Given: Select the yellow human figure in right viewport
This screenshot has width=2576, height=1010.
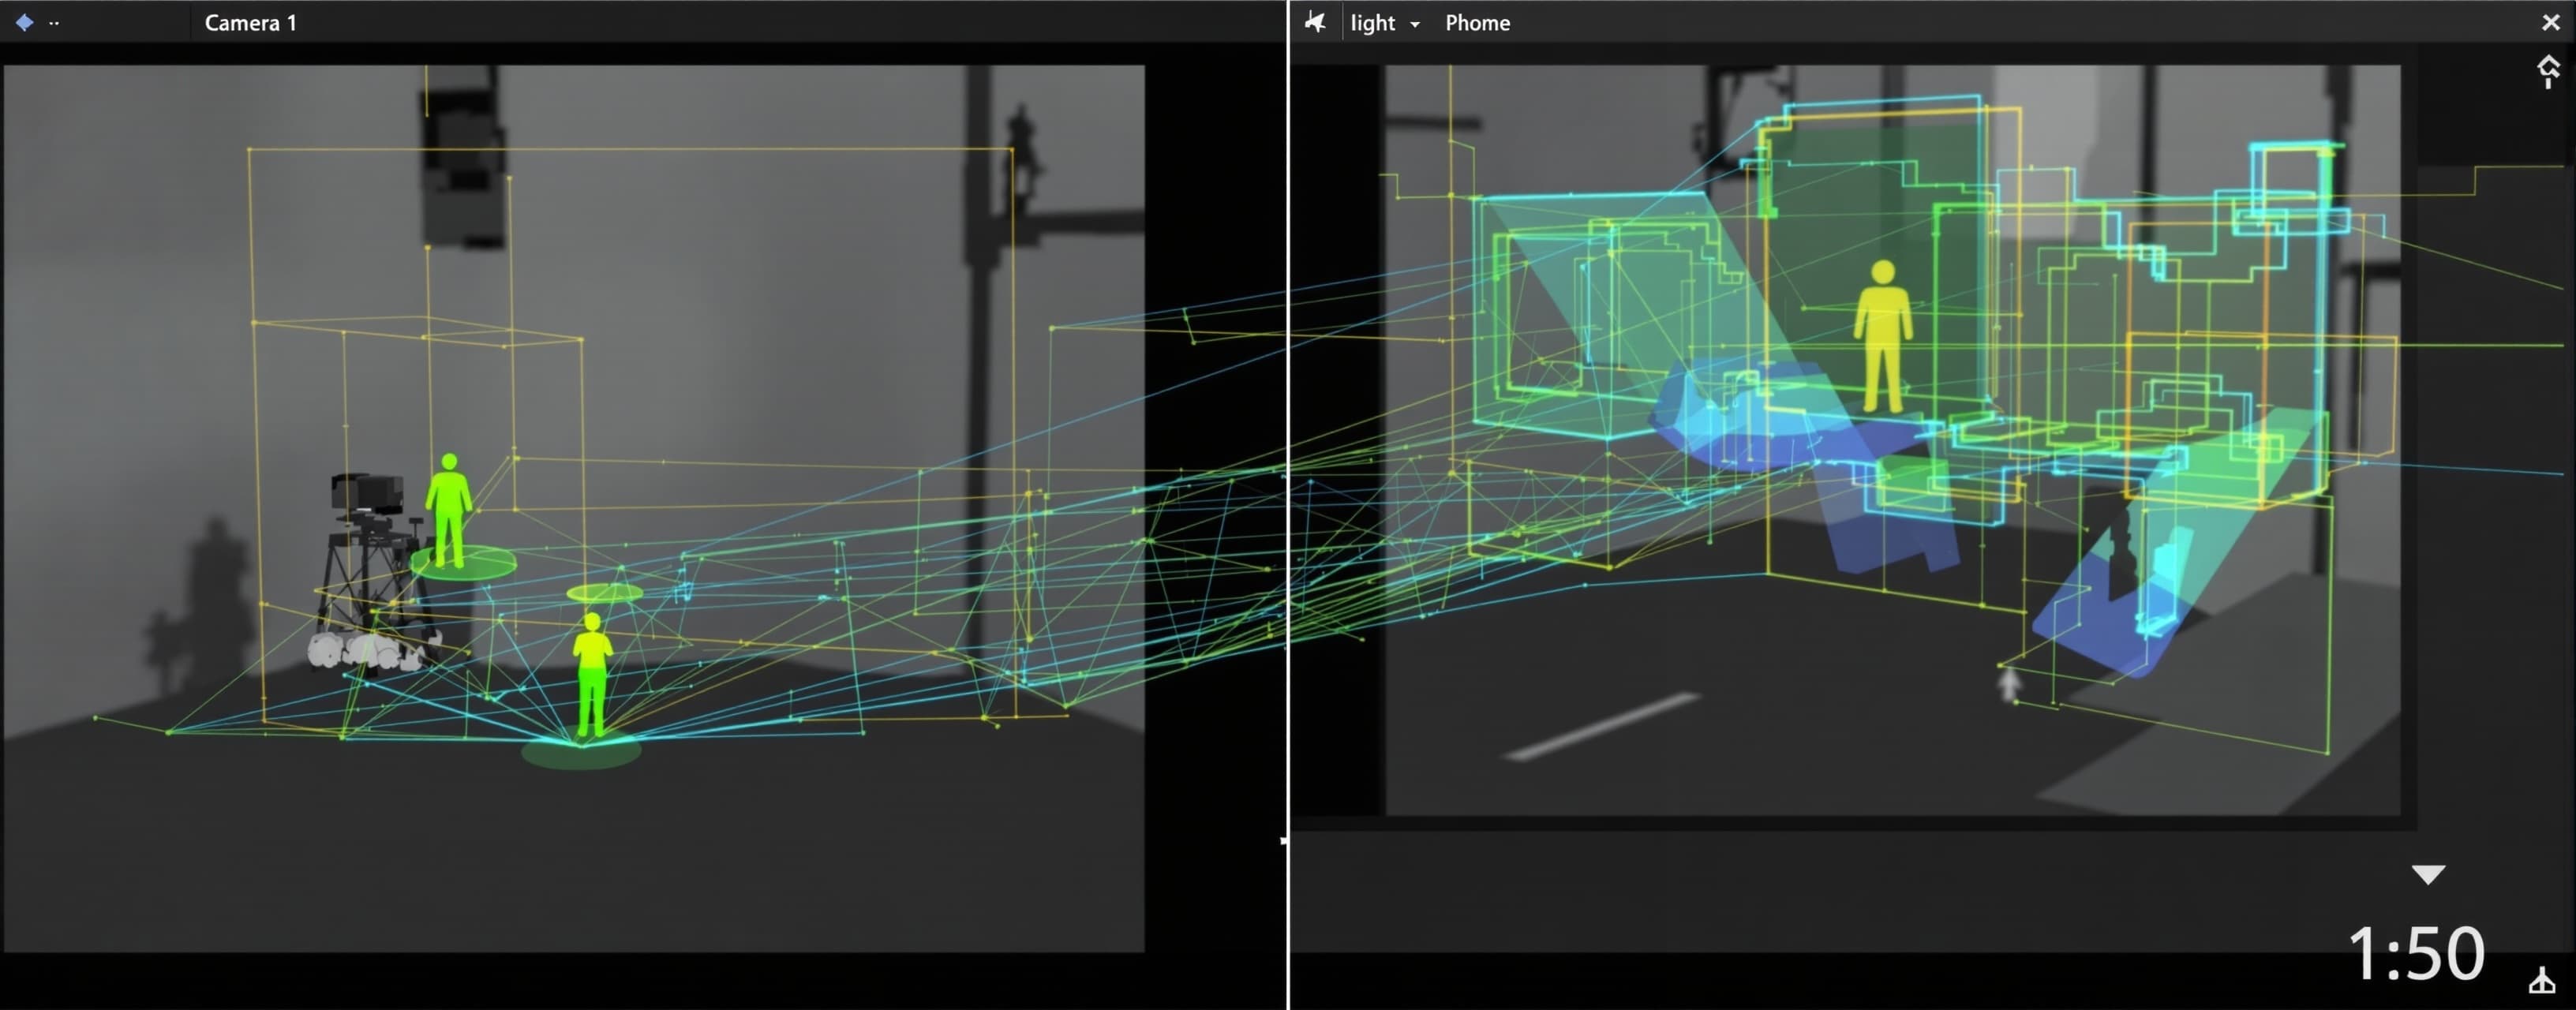Looking at the screenshot, I should click(1883, 336).
